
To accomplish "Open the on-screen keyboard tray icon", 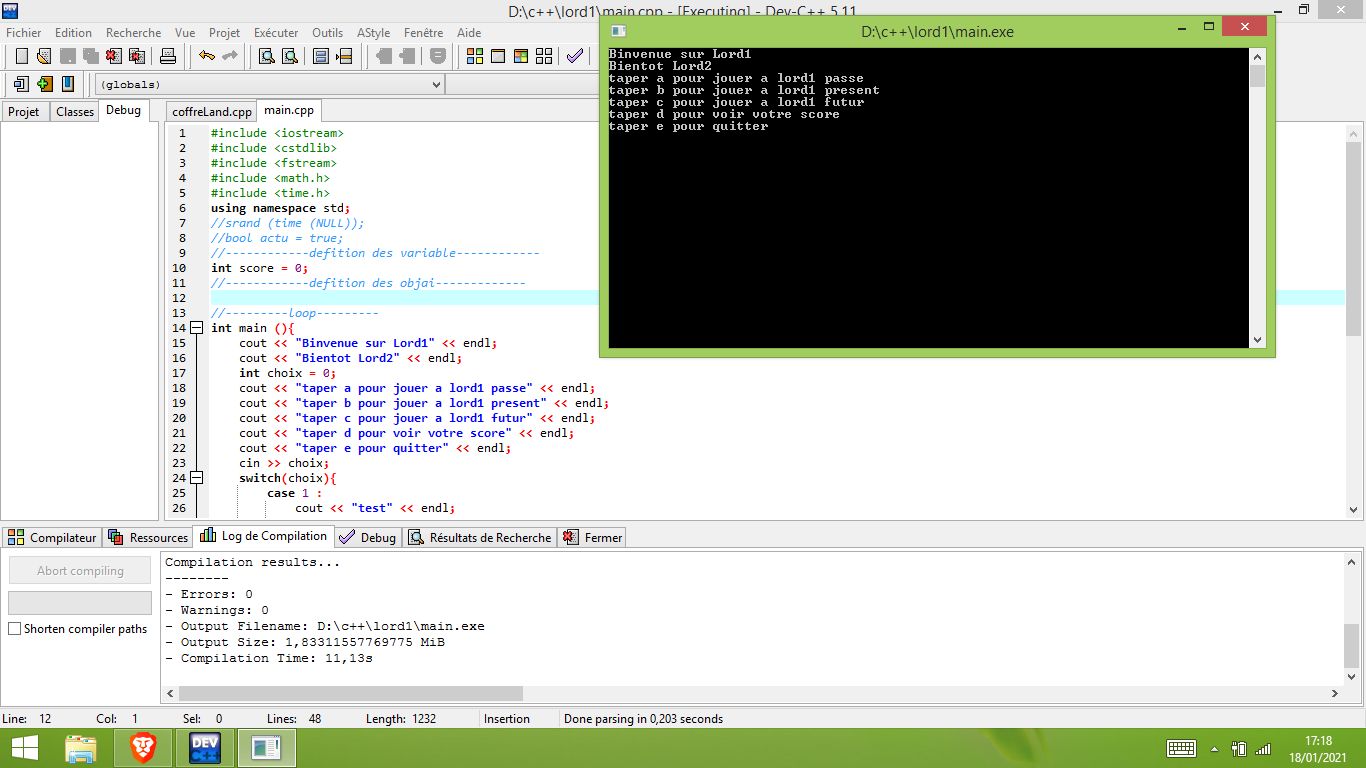I will (1181, 748).
